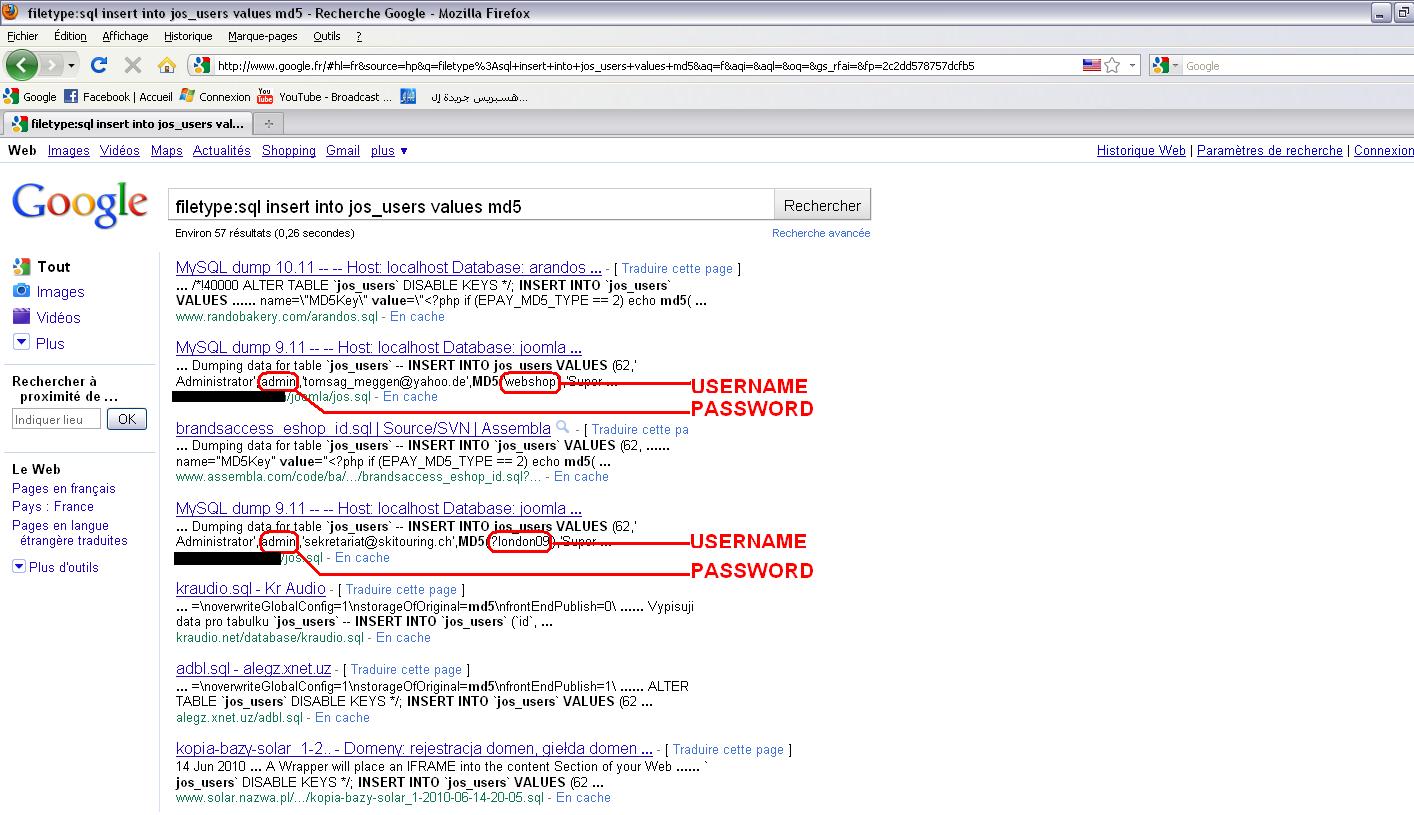1414x815 pixels.
Task: Click the US flag icon in the address bar
Action: coord(1092,65)
